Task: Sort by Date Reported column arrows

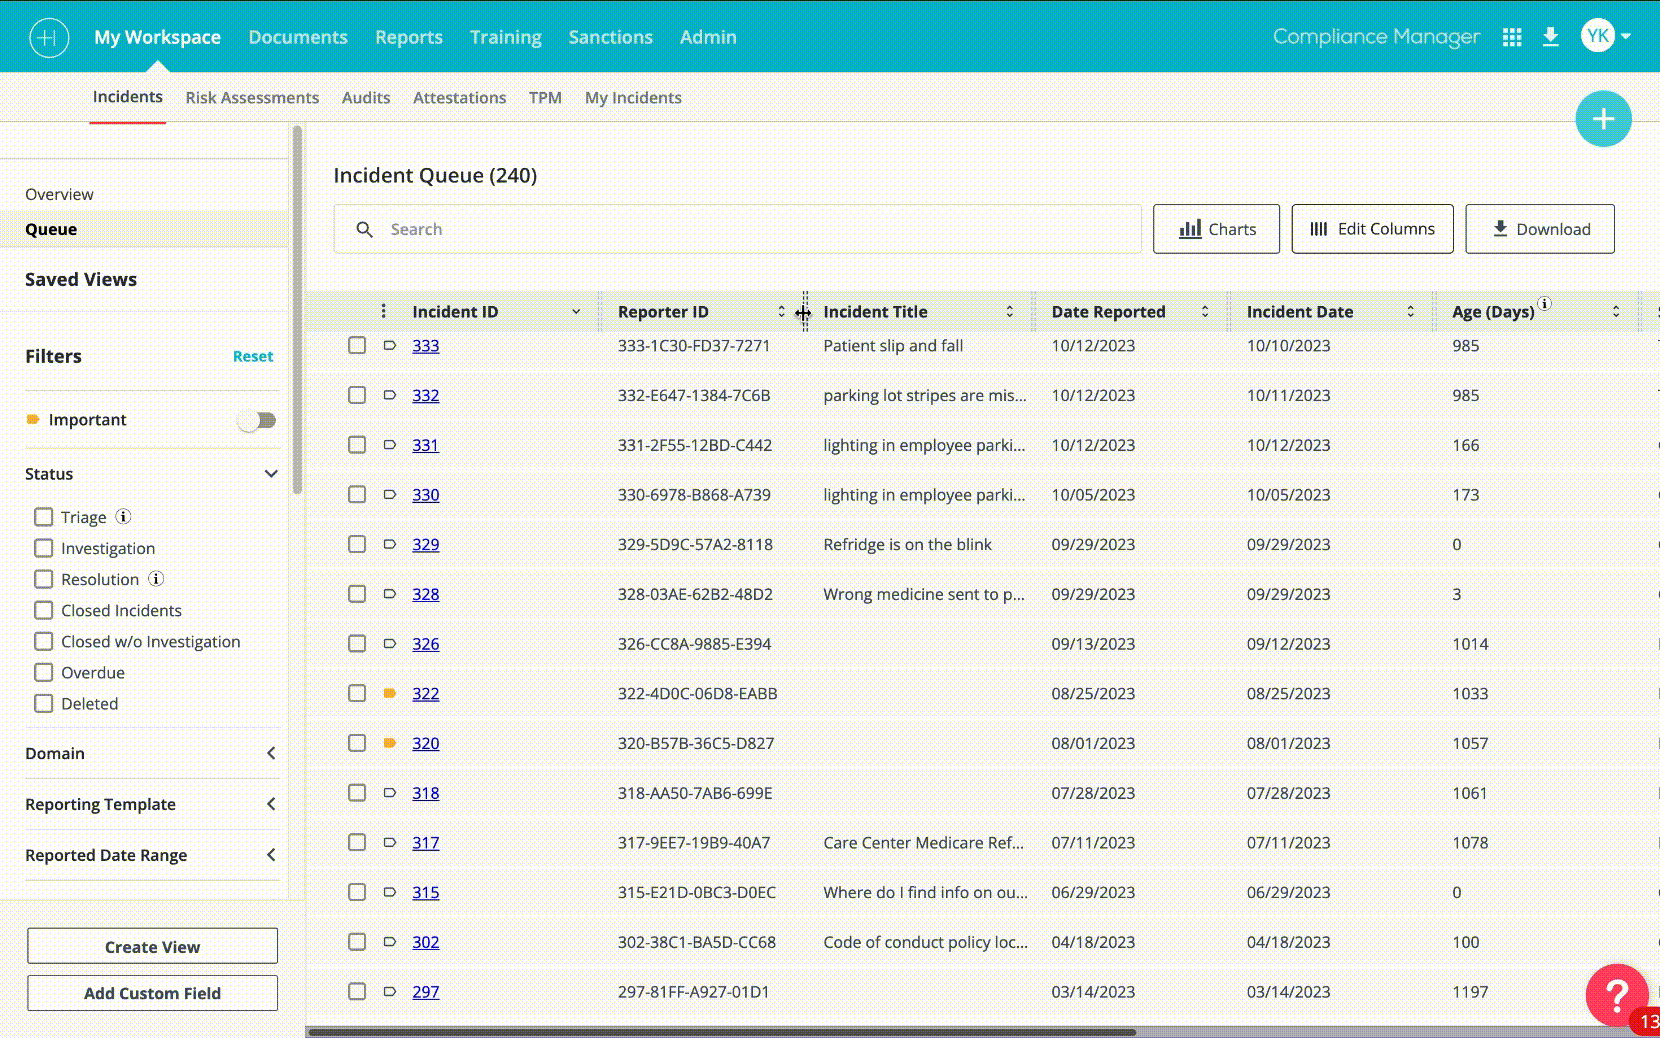Action: (x=1205, y=312)
